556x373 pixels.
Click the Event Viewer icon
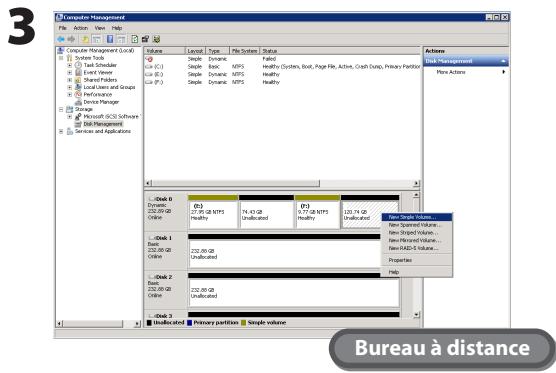tap(78, 73)
